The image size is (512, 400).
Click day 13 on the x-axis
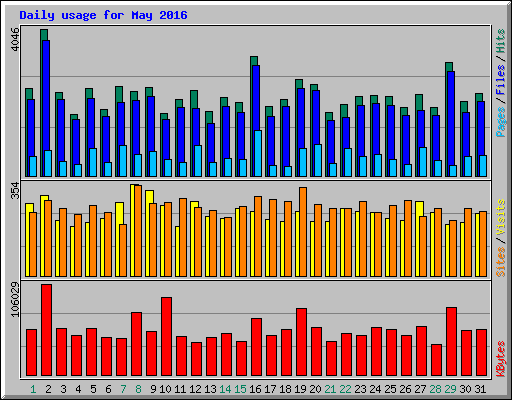click(x=210, y=389)
